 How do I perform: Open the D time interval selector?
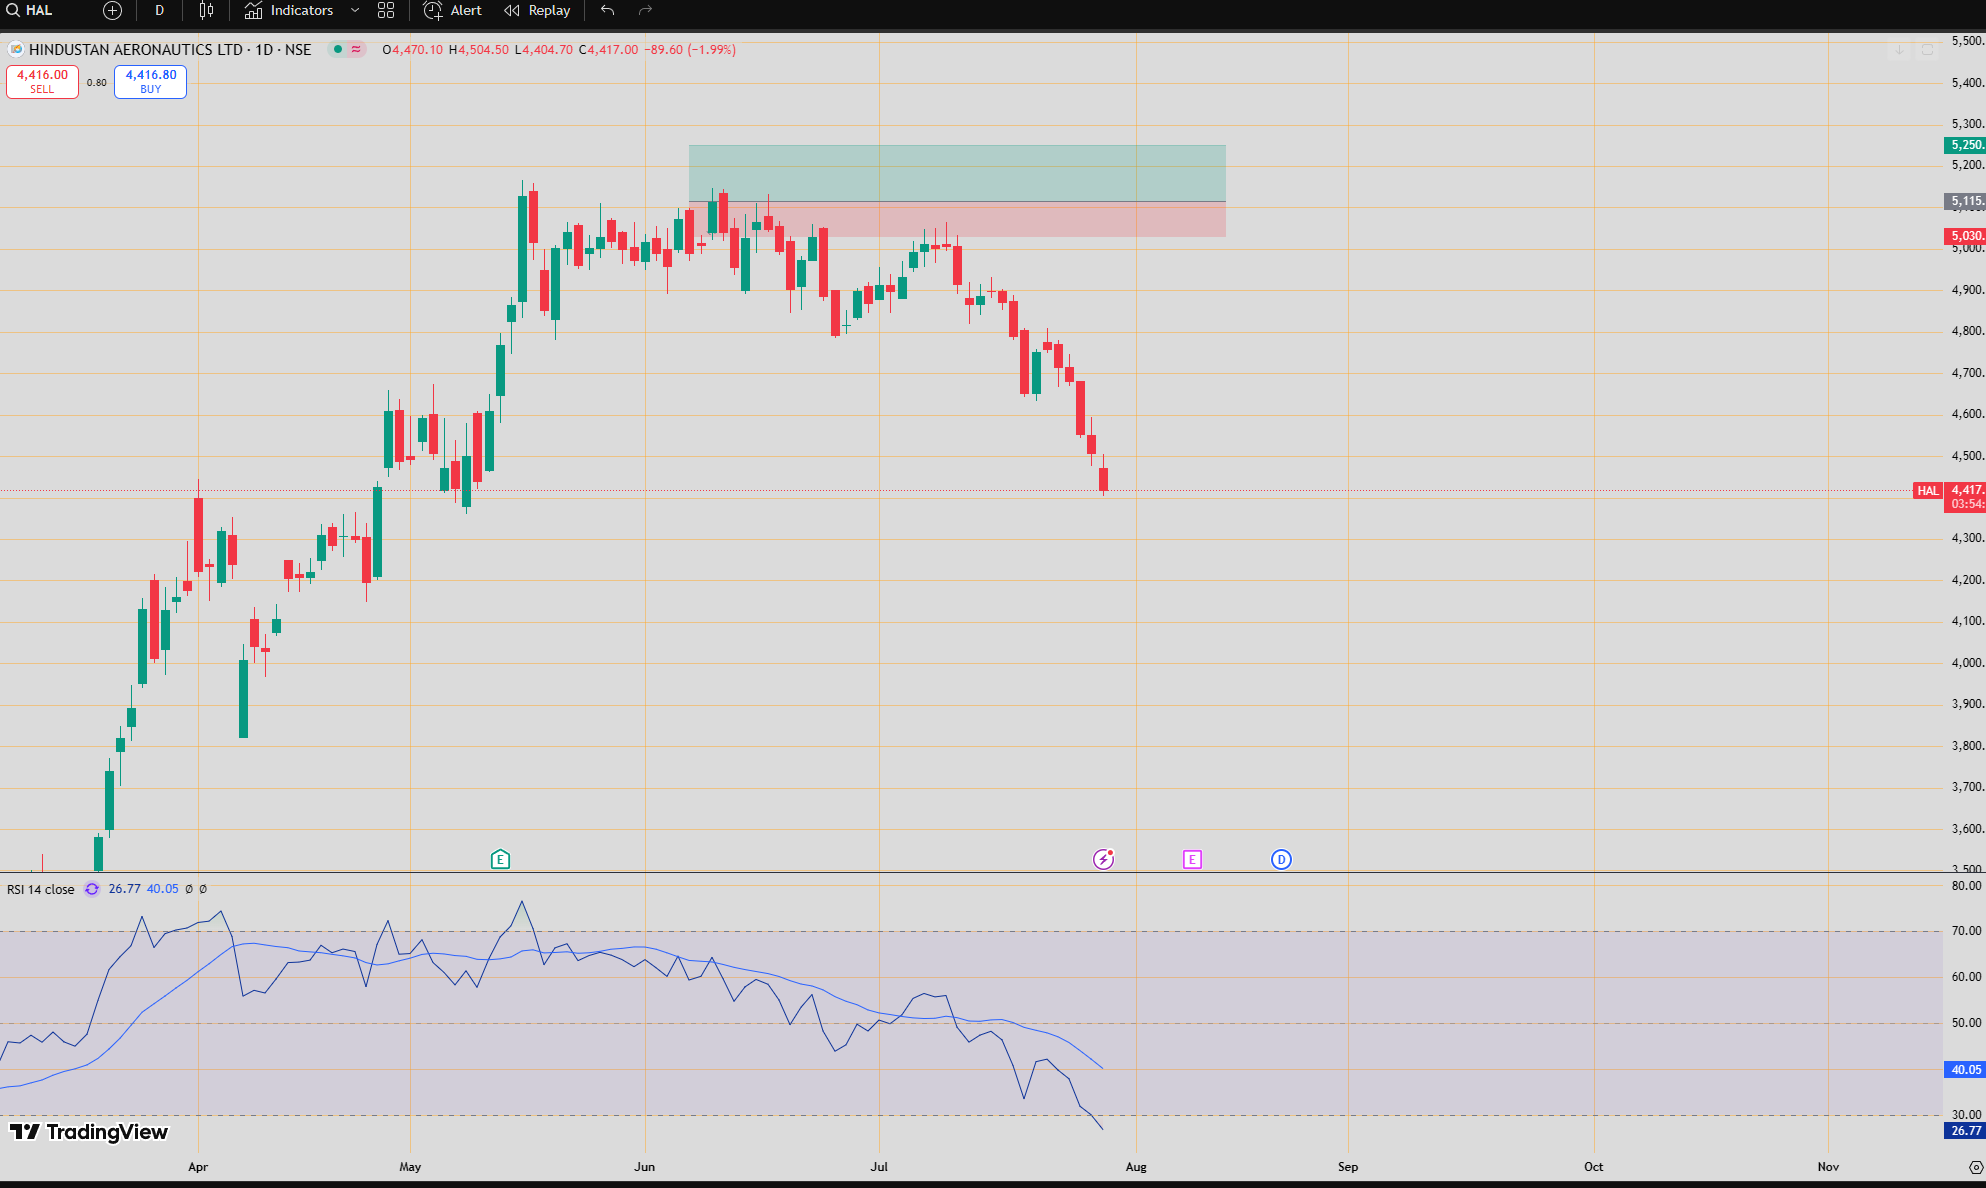click(x=159, y=11)
